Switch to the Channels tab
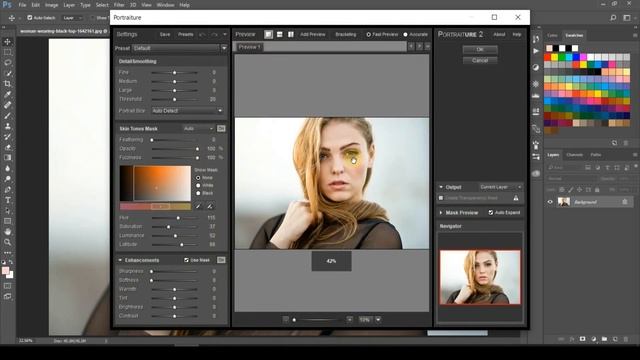 (574, 155)
